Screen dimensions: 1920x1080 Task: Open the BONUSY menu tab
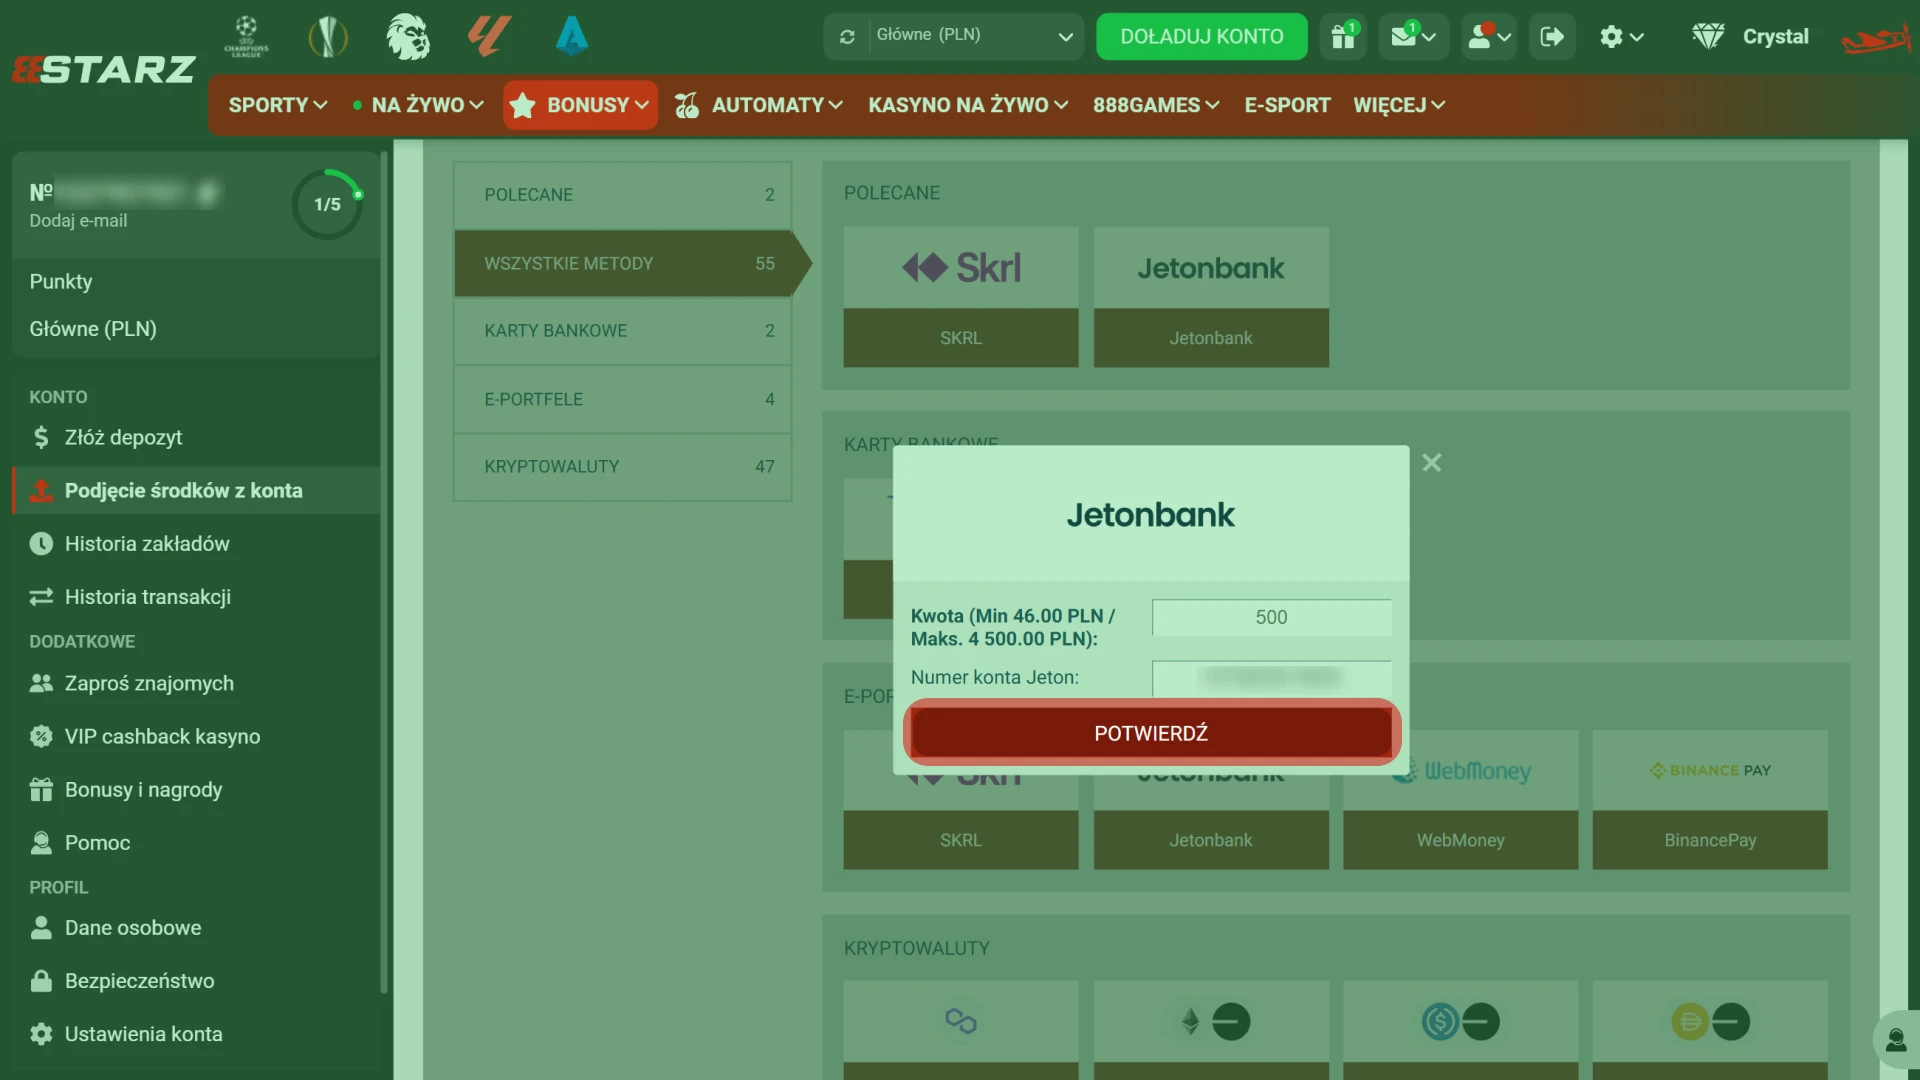click(581, 105)
